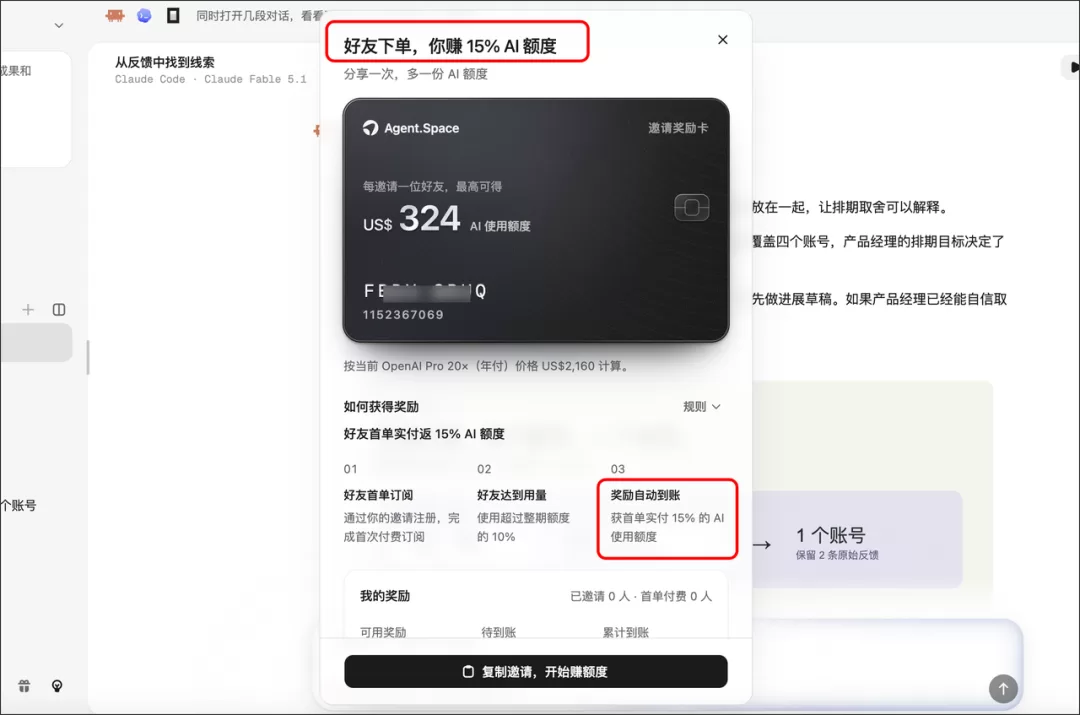Image resolution: width=1080 pixels, height=715 pixels.
Task: Click 复制邀请,开始赚额度 button
Action: [x=536, y=672]
